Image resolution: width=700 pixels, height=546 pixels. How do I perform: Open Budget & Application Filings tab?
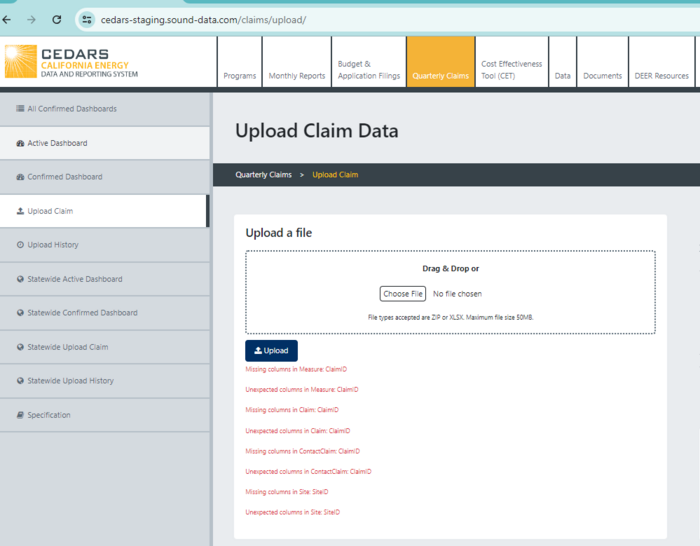368,70
